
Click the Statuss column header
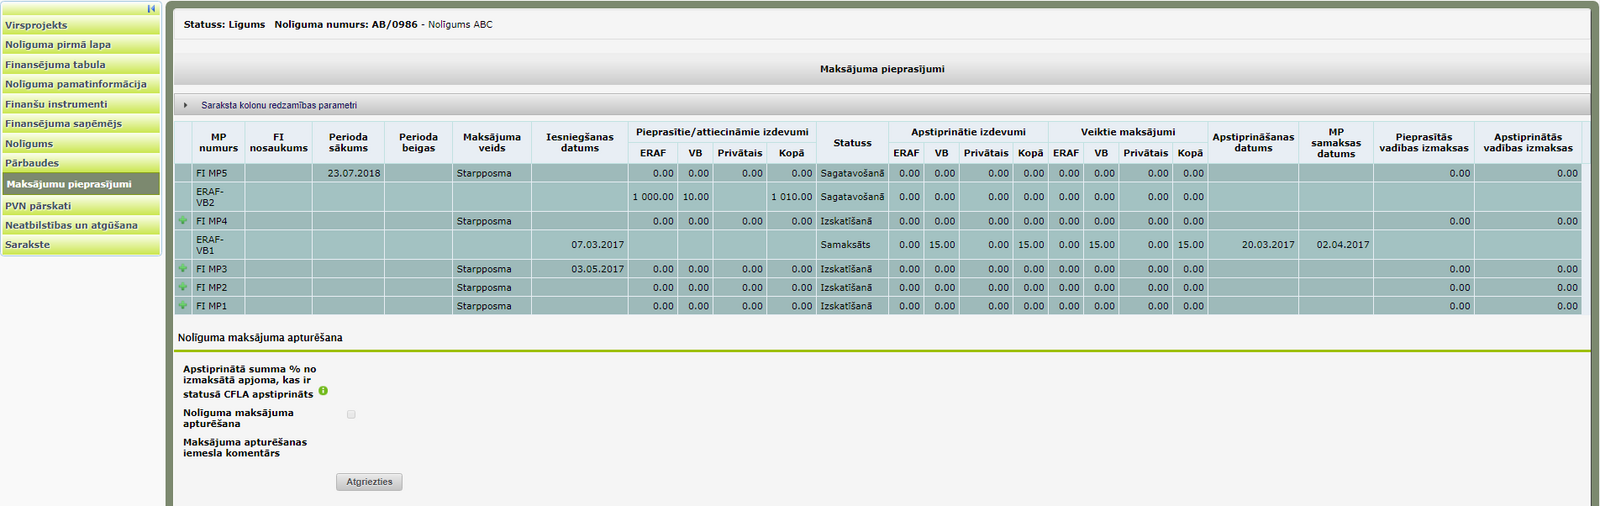pyautogui.click(x=852, y=143)
